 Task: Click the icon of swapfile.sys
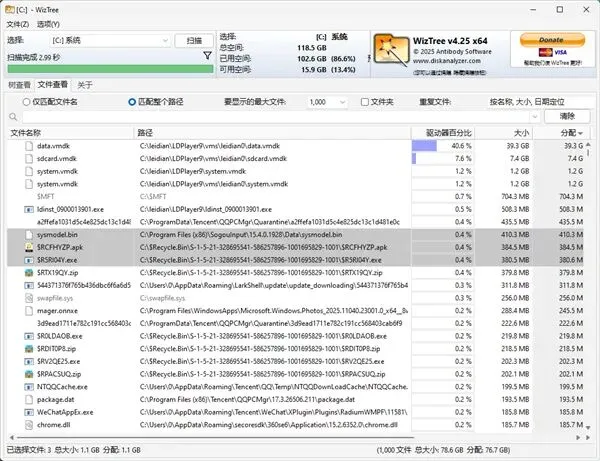[29, 298]
